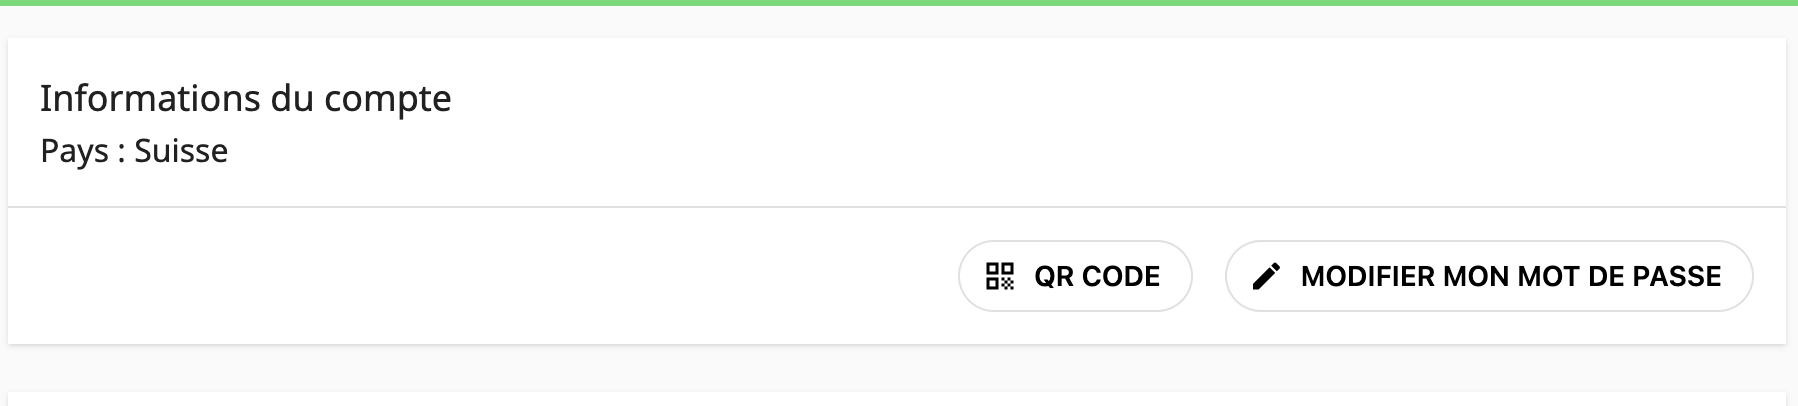Click the QR CODE label text
This screenshot has width=1798, height=406.
(1097, 276)
